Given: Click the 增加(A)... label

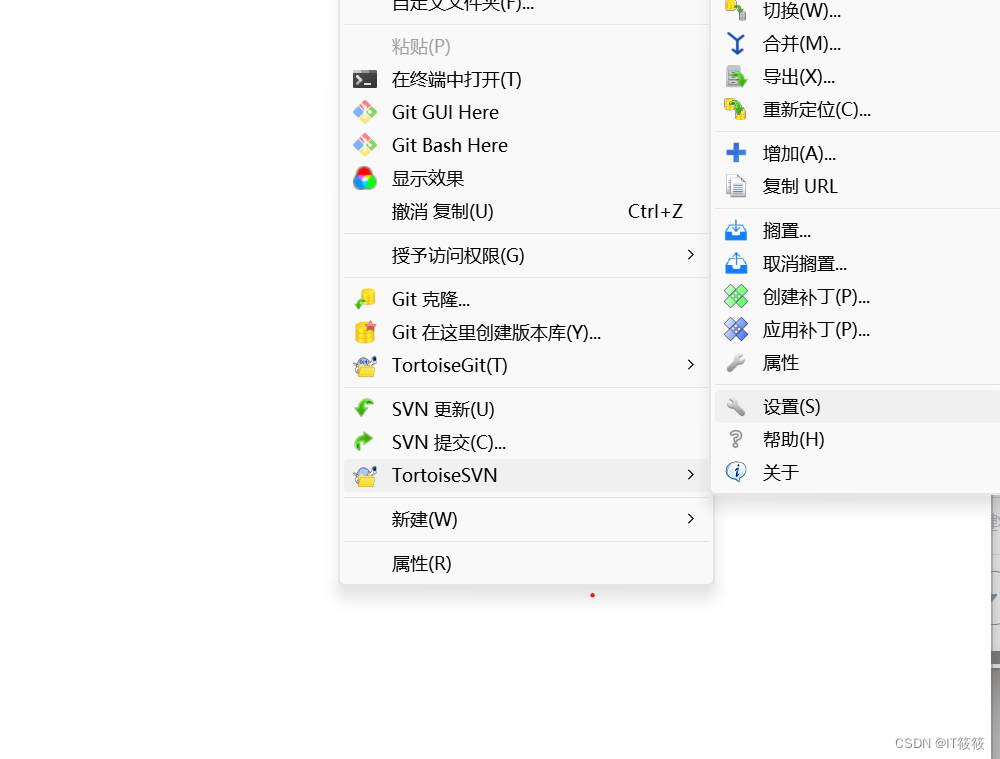Looking at the screenshot, I should pos(799,154).
